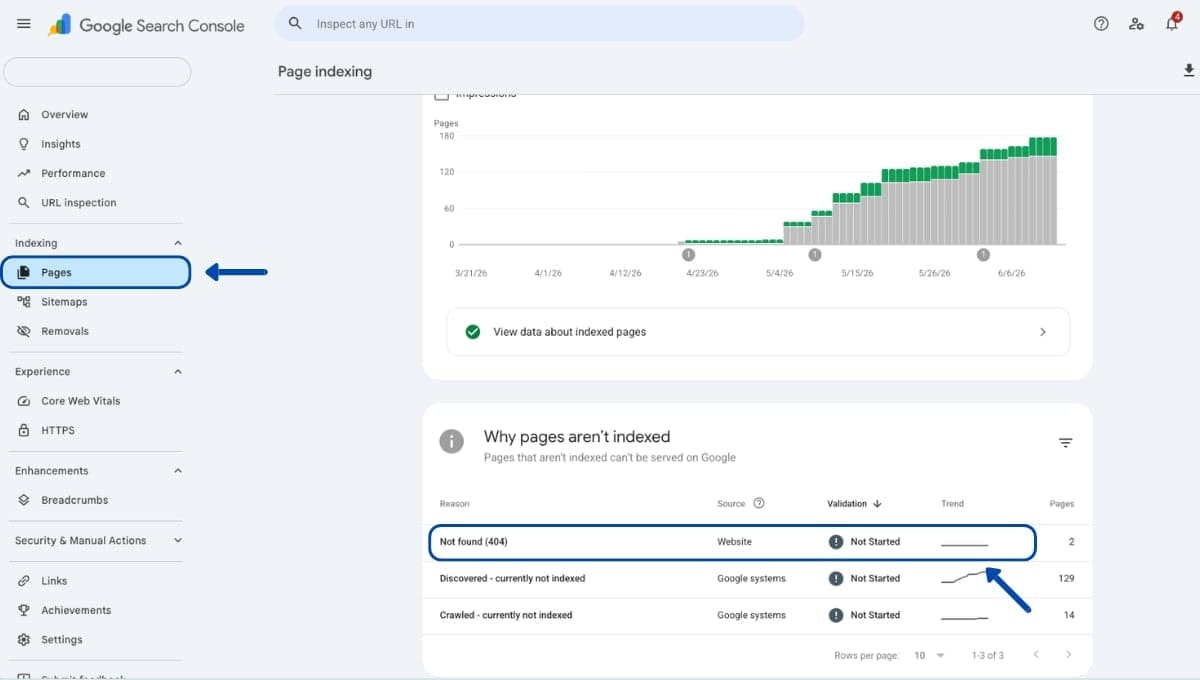
Task: Click the Sitemaps tree icon
Action: pyautogui.click(x=24, y=302)
